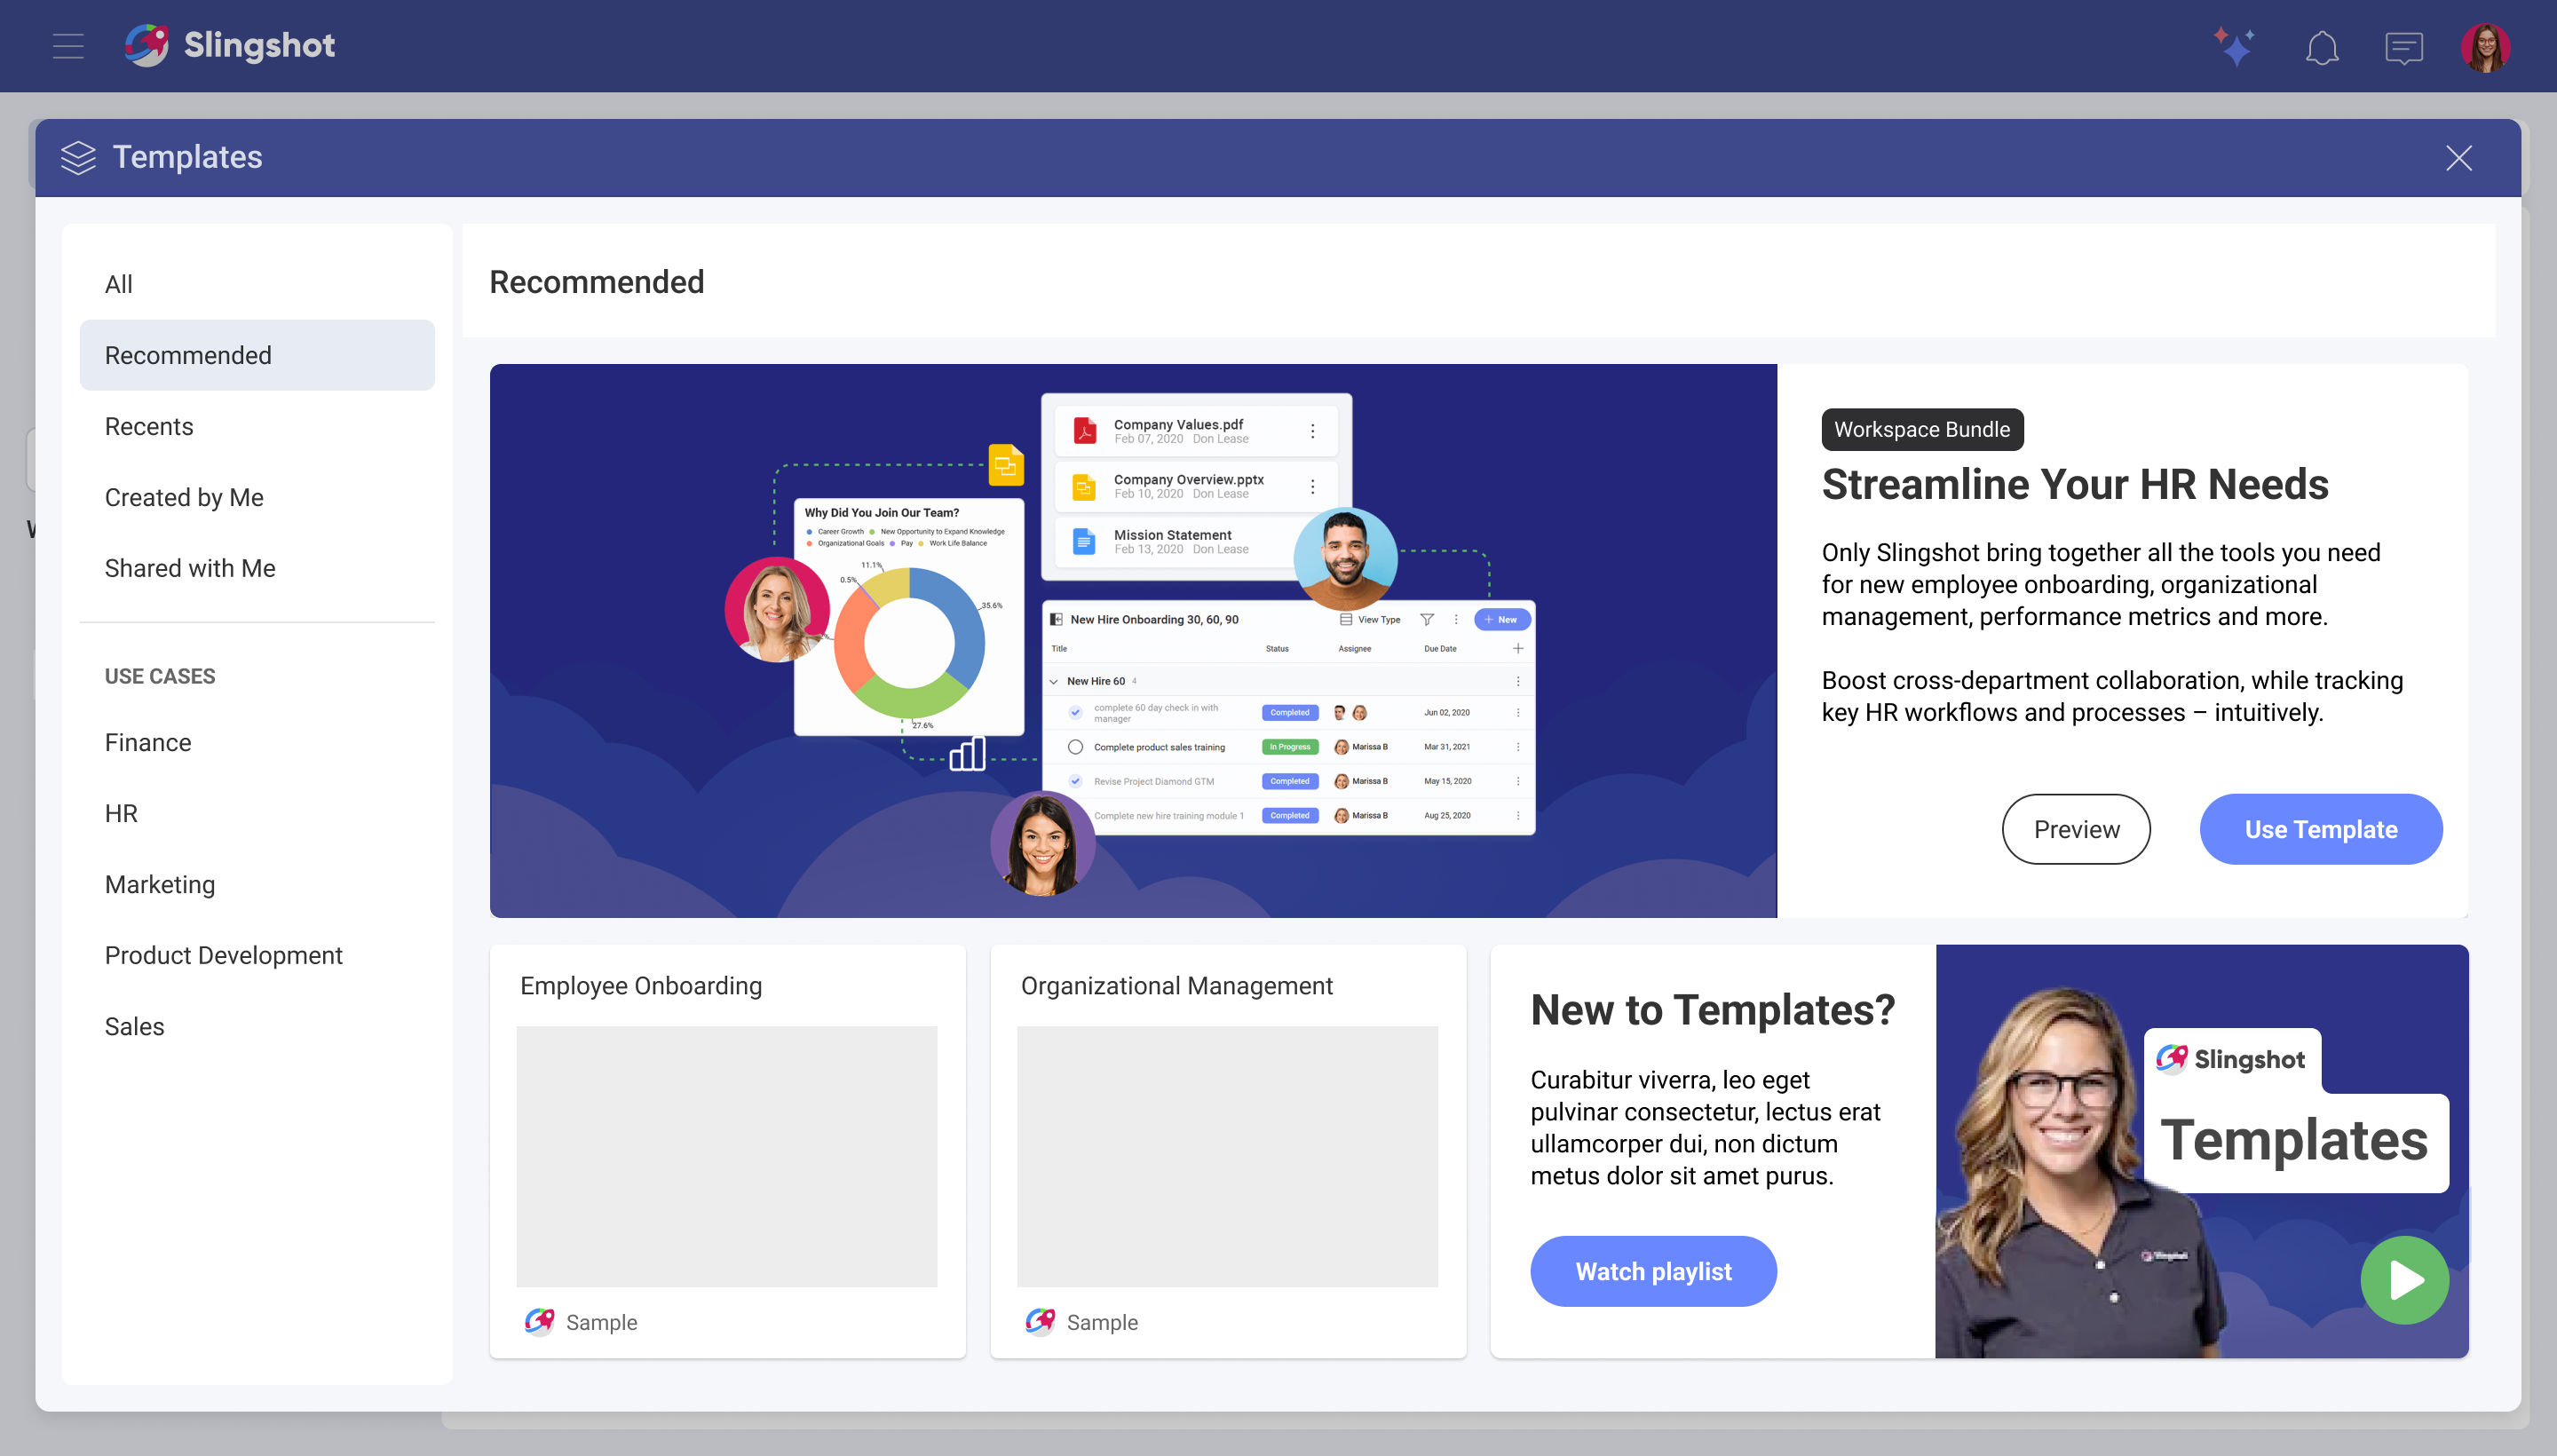Open the Organizational Management template thumbnail

tap(1227, 1156)
